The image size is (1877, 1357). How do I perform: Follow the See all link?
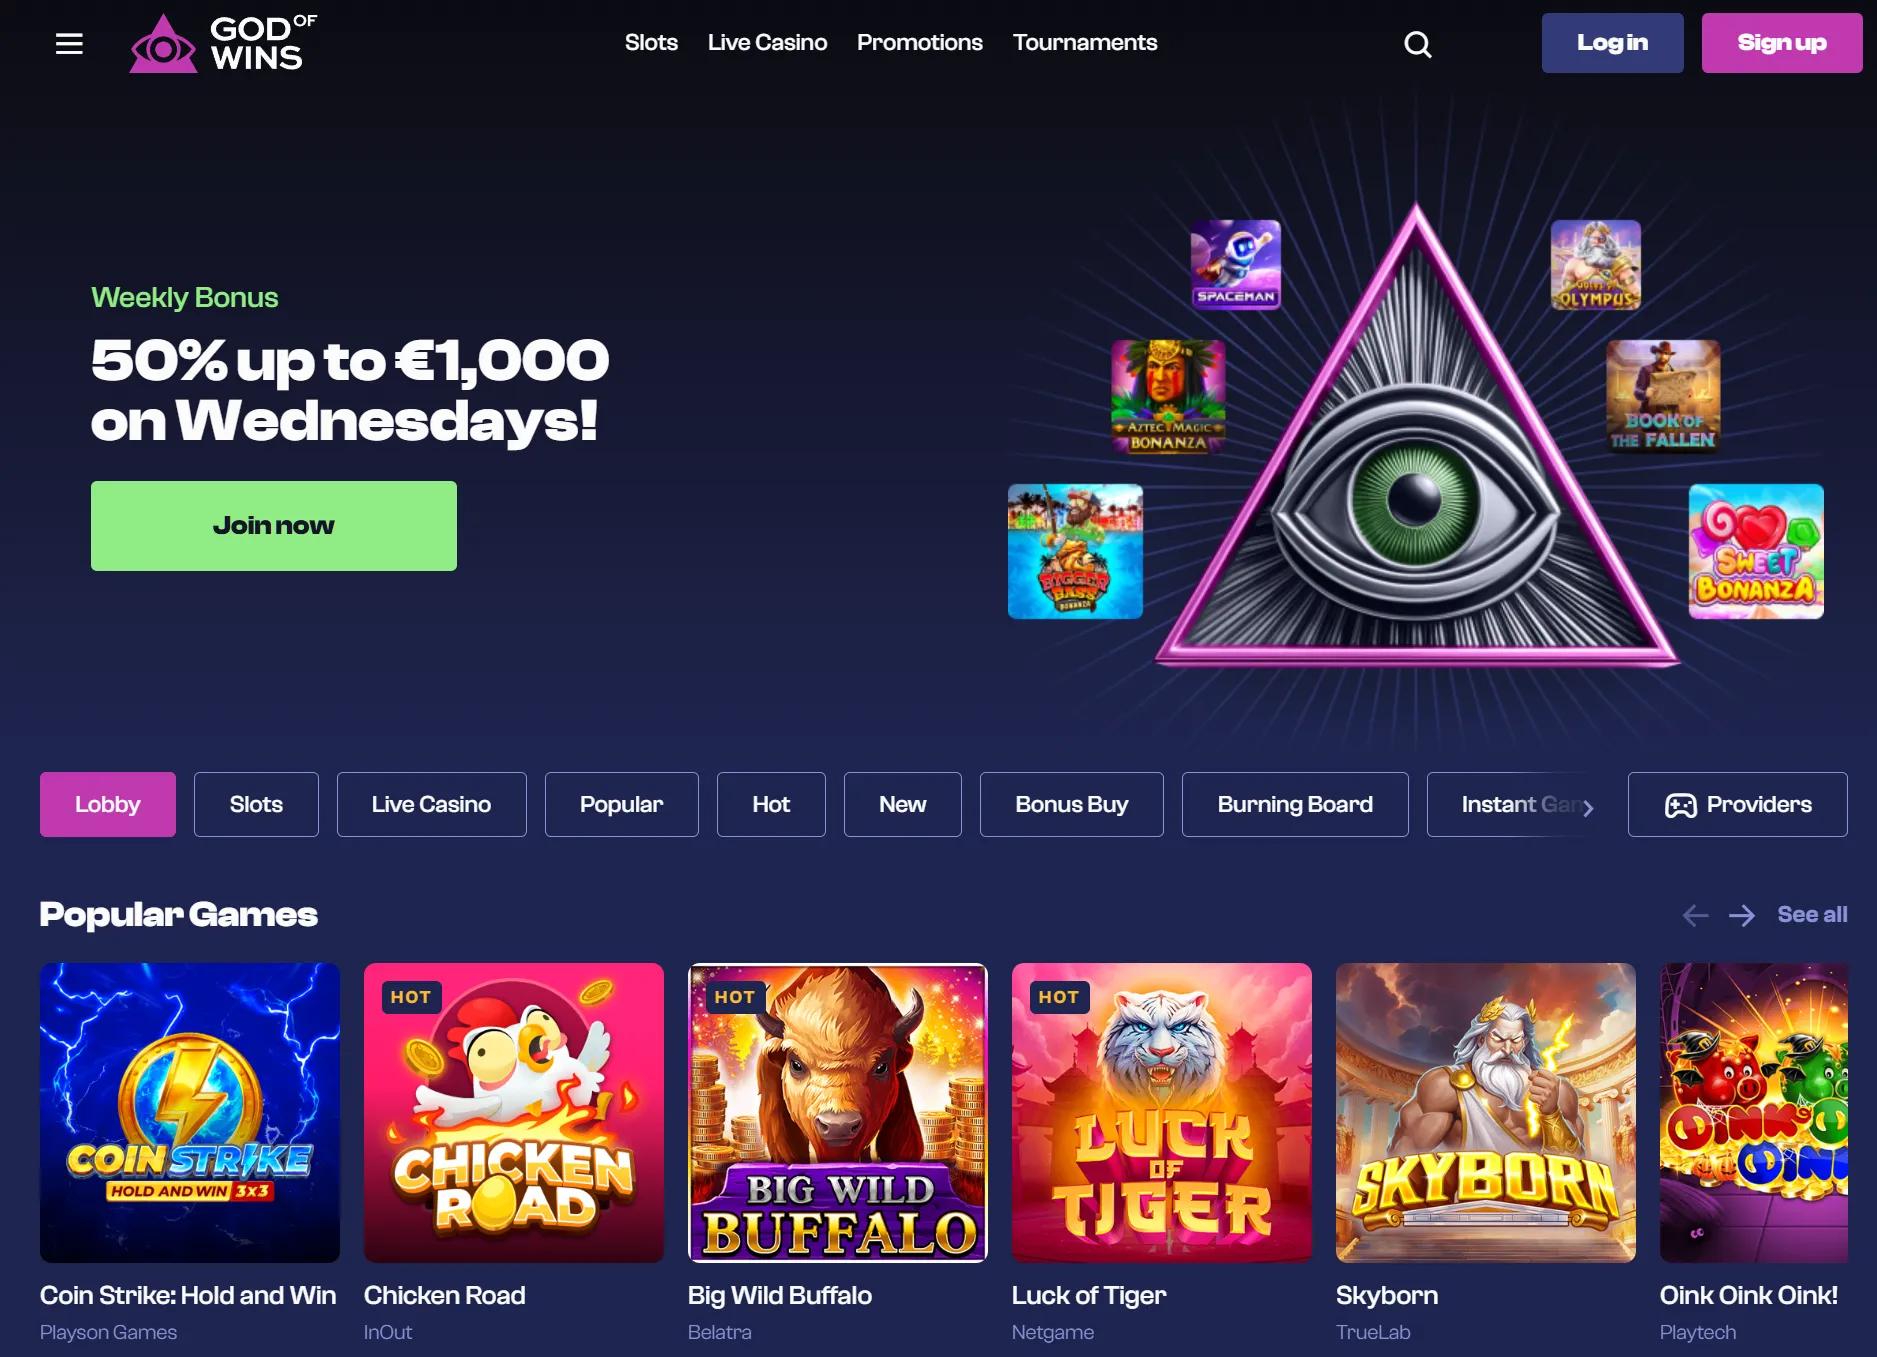click(1812, 914)
